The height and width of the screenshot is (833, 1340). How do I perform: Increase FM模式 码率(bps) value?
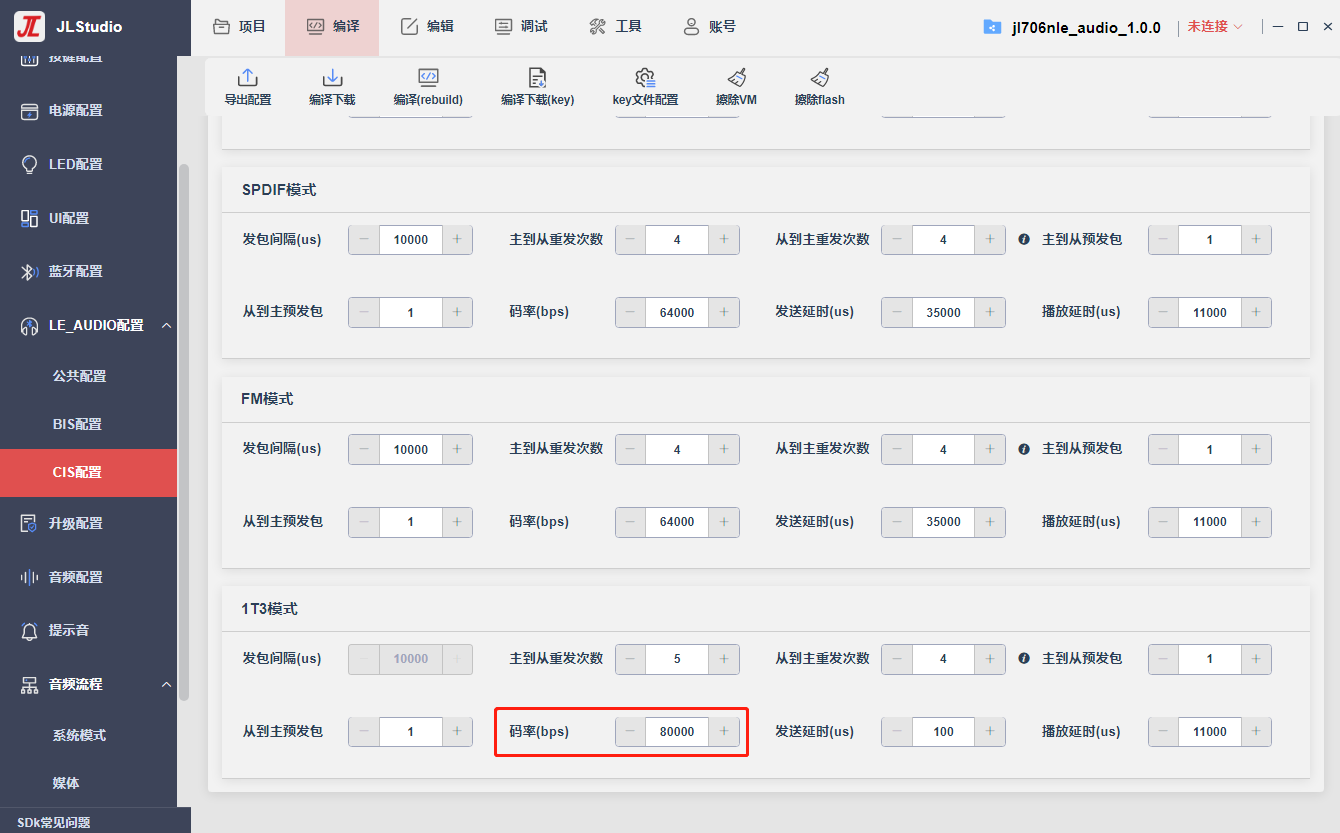723,521
